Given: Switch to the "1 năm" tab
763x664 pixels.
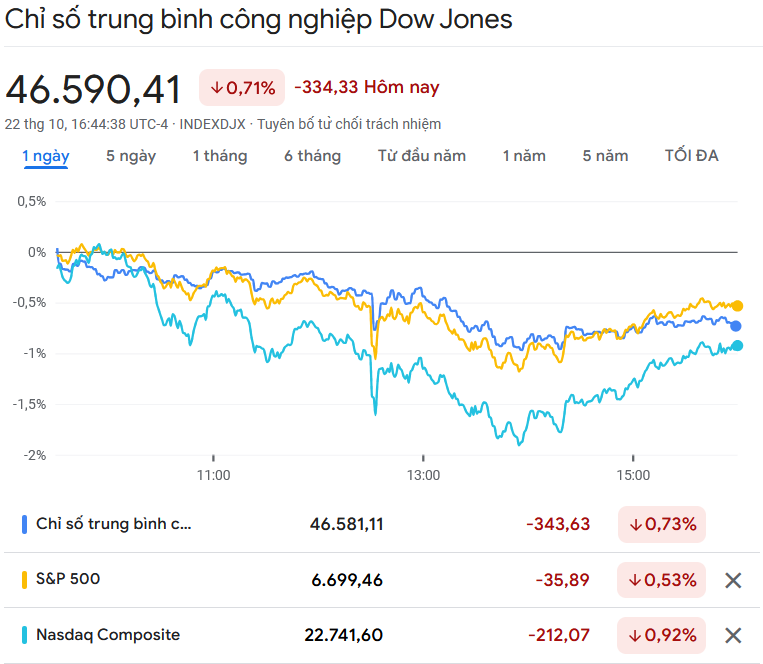Looking at the screenshot, I should pos(524,156).
